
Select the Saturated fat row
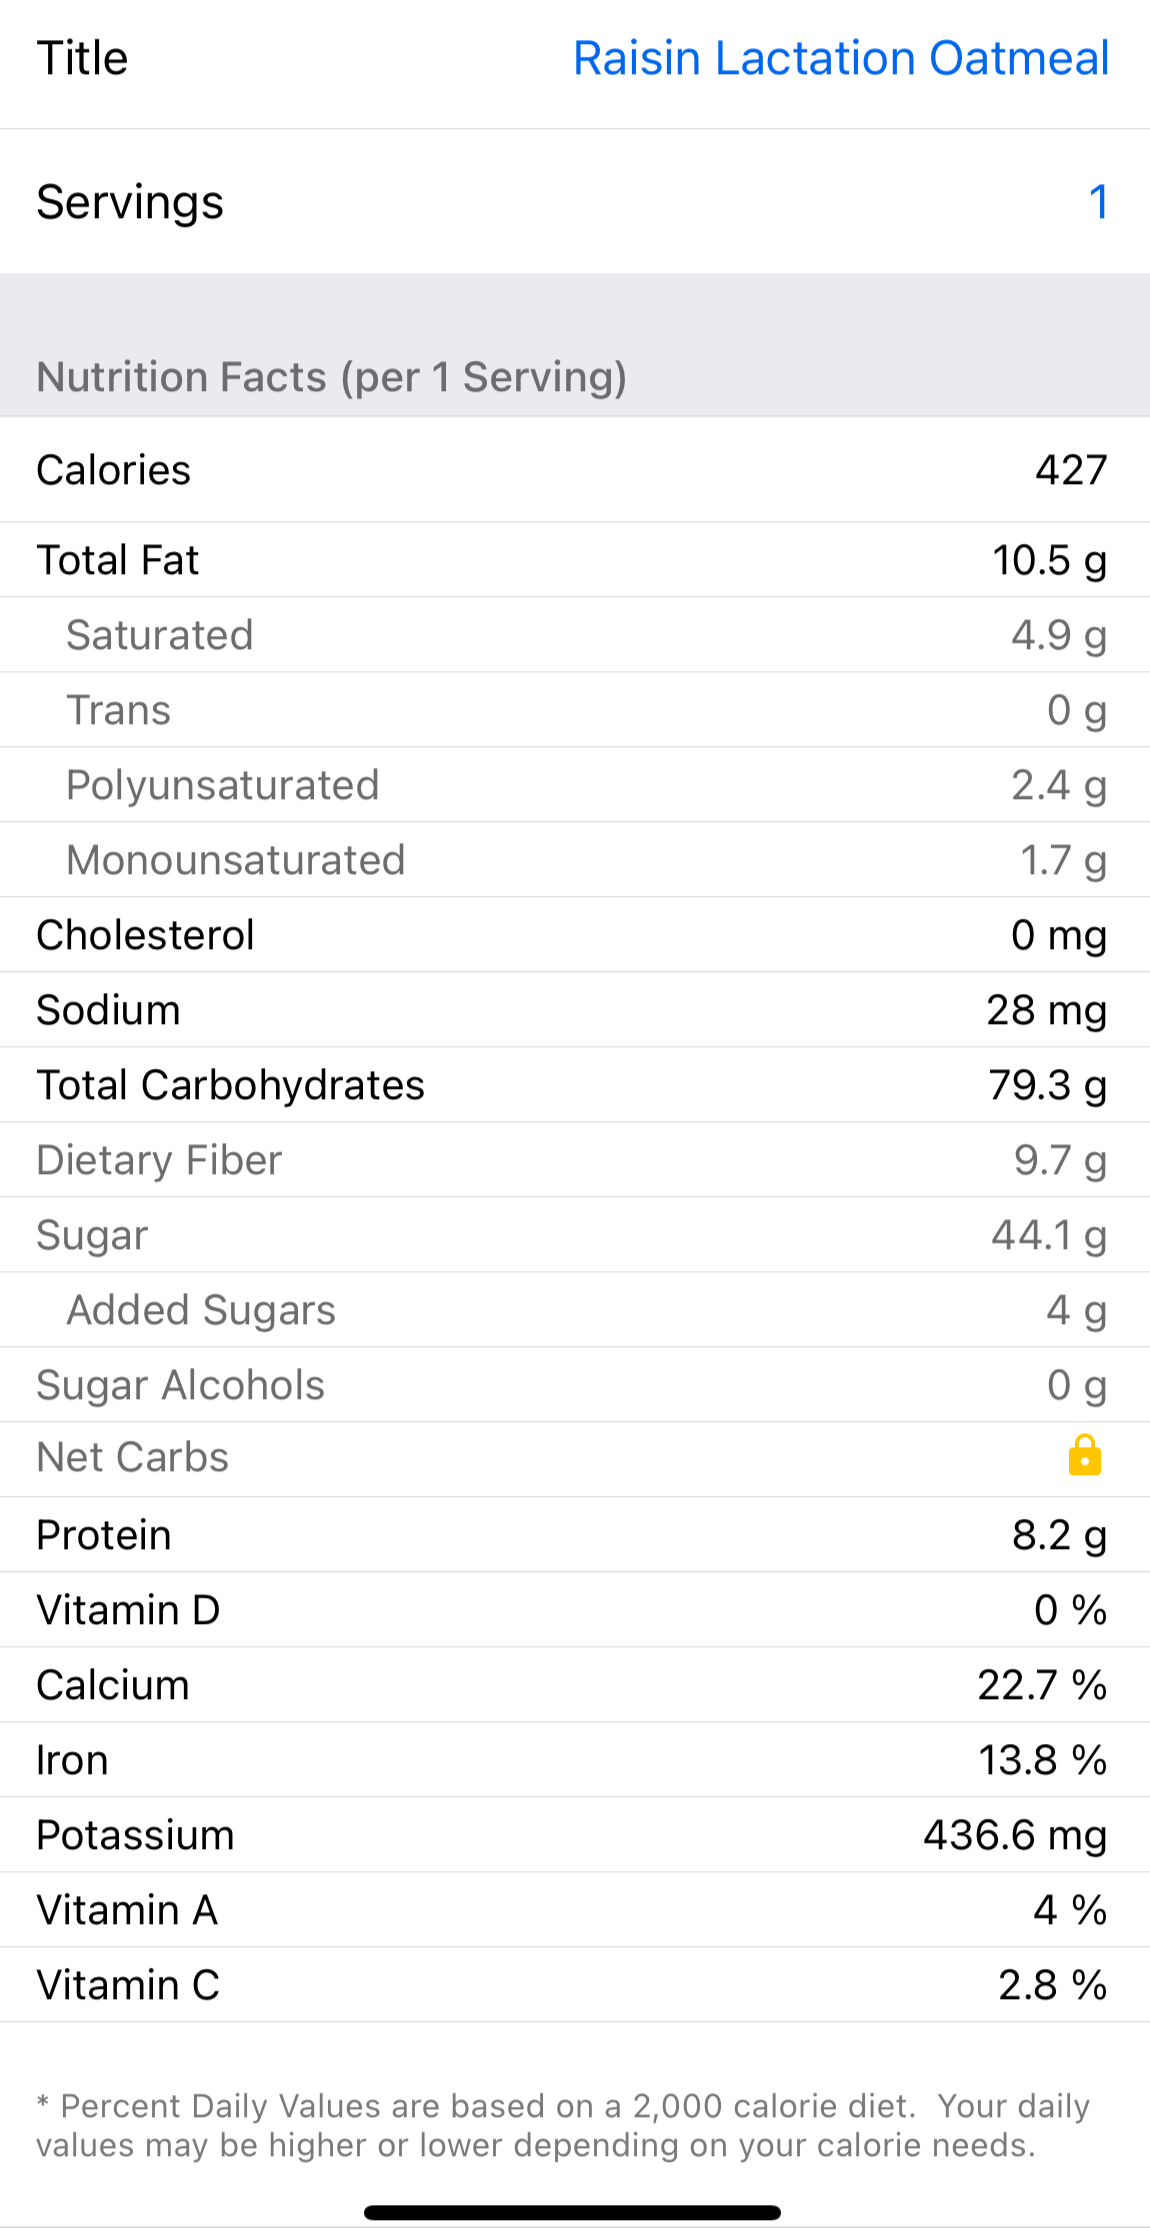coord(575,635)
